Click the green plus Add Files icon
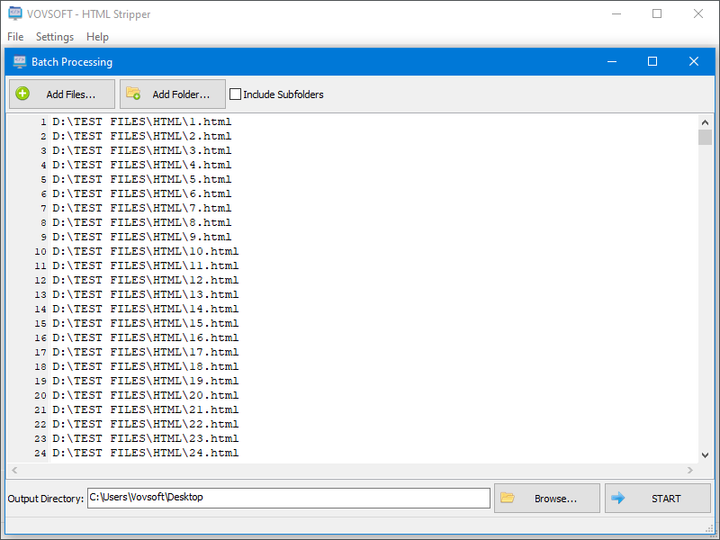Image resolution: width=720 pixels, height=540 pixels. (22, 94)
